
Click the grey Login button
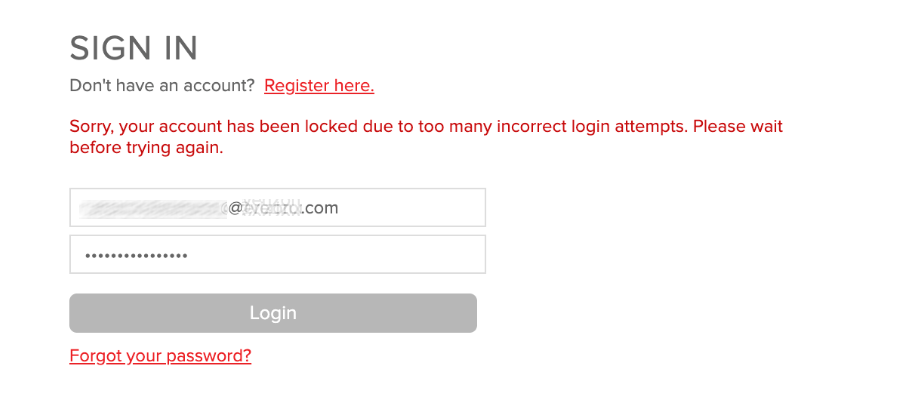(273, 313)
